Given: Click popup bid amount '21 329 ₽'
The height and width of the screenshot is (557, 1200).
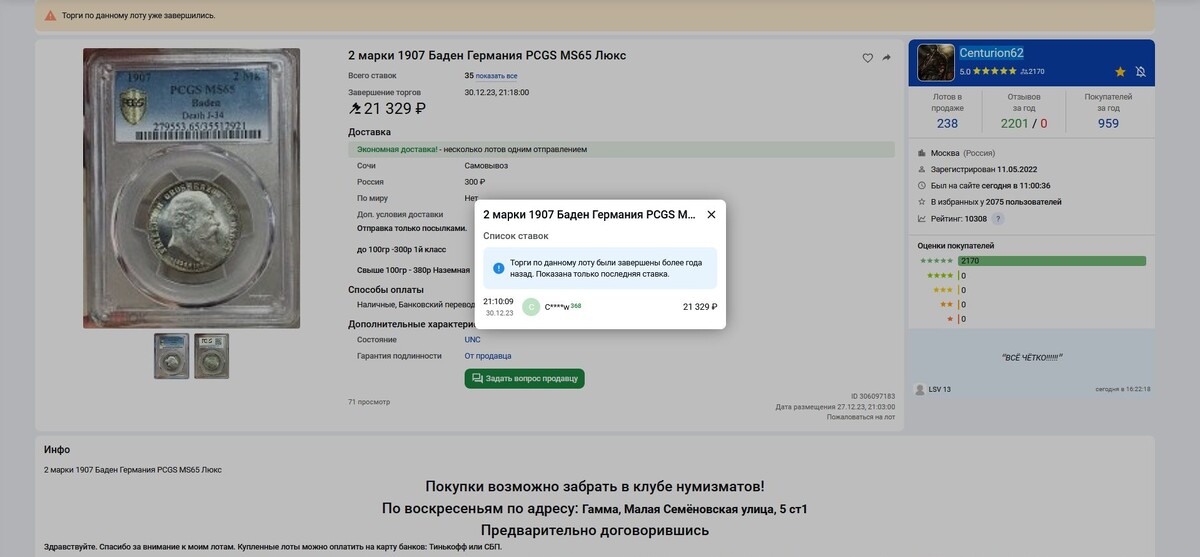Looking at the screenshot, I should (x=700, y=307).
